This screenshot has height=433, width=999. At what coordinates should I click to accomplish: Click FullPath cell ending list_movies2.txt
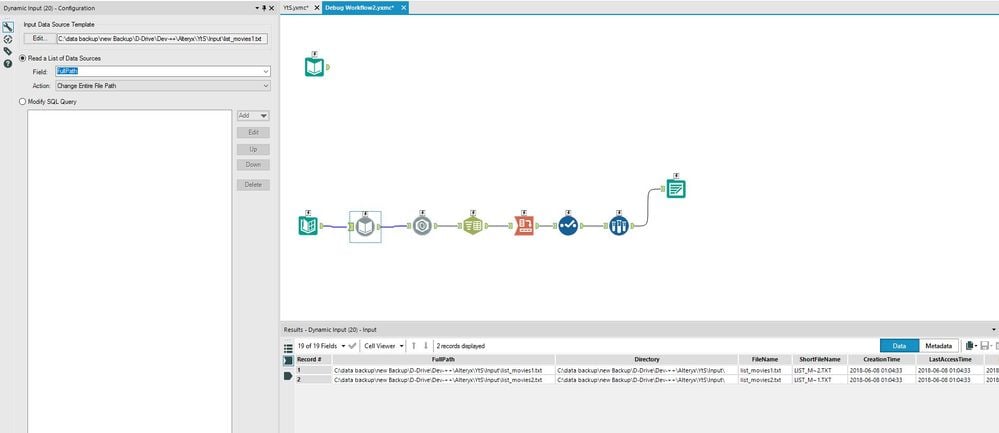coord(443,380)
